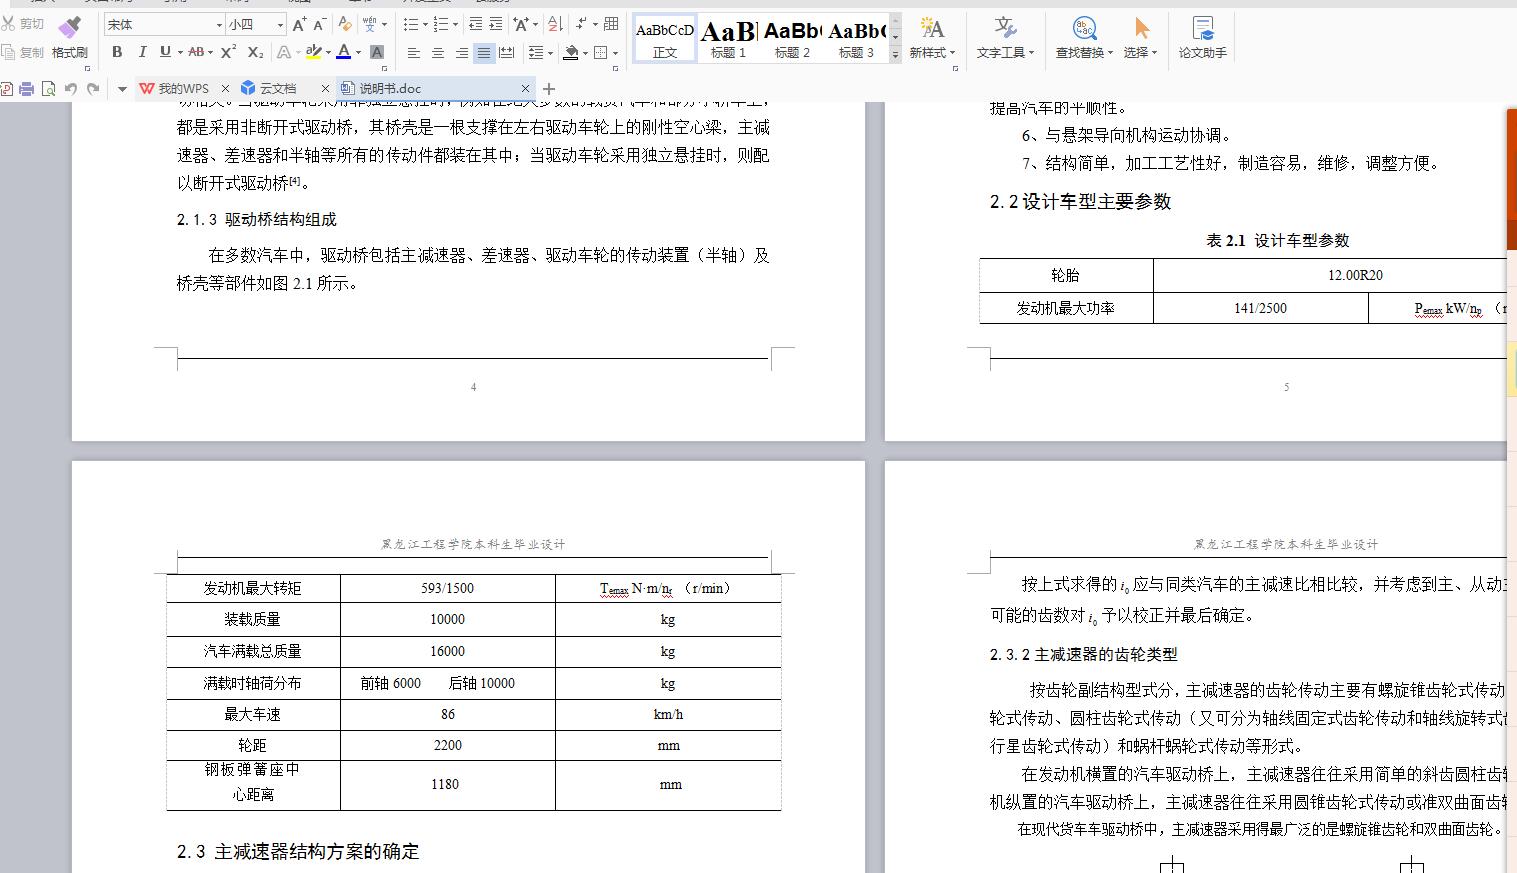
Task: Click the text effects outlined A icon
Action: (x=284, y=52)
